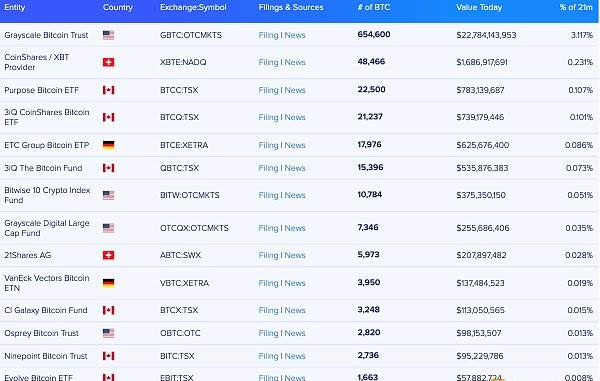600x381 pixels.
Task: Select the GBTC:OTCMKTS symbol cell
Action: click(x=191, y=35)
